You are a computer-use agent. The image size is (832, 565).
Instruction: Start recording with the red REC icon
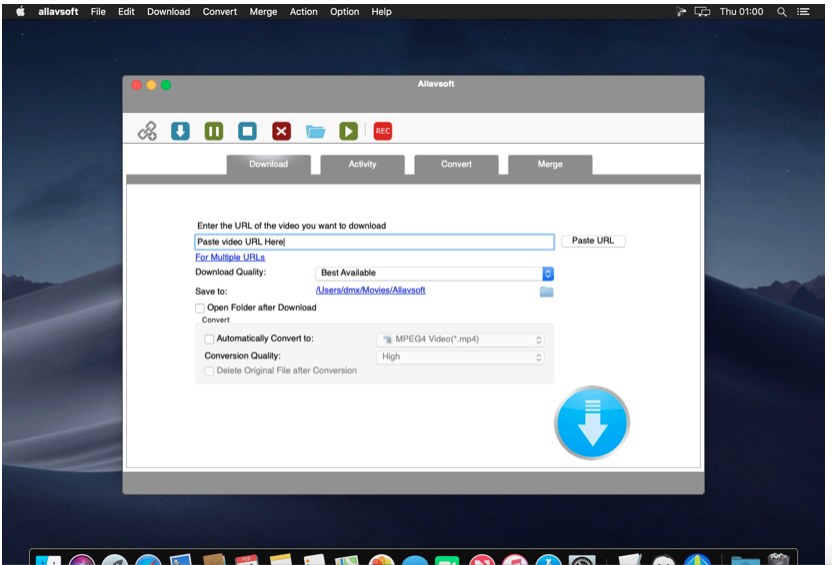(x=383, y=131)
